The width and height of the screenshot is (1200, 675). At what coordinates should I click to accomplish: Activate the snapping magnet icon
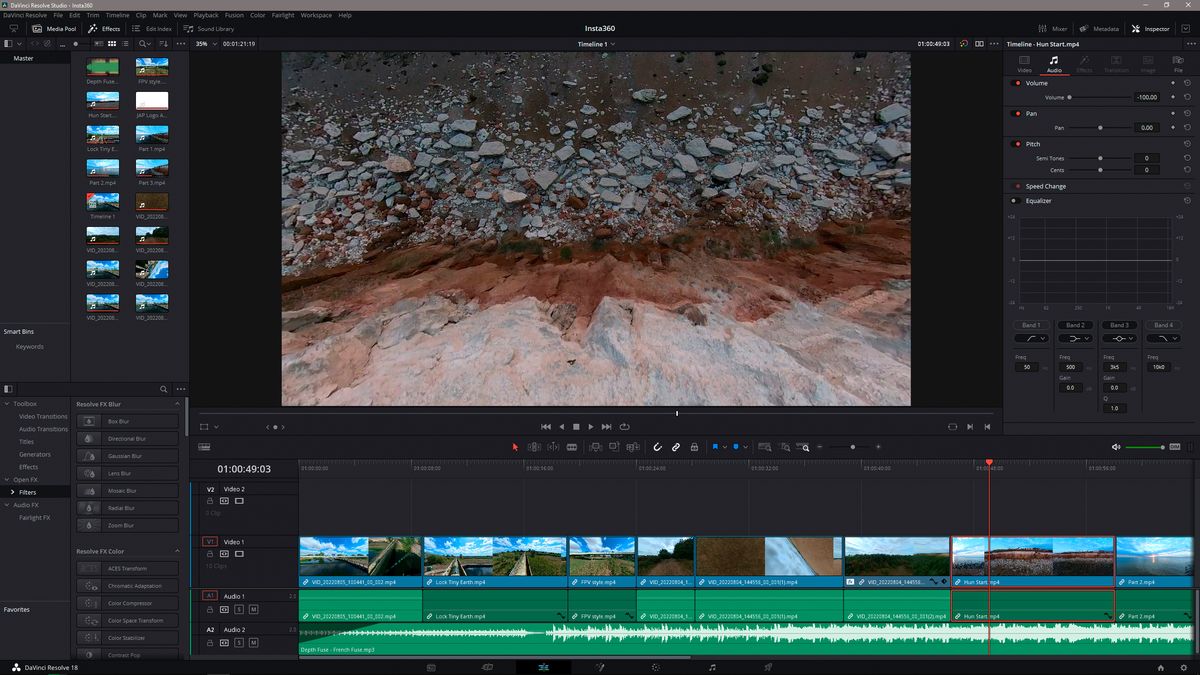pyautogui.click(x=657, y=447)
